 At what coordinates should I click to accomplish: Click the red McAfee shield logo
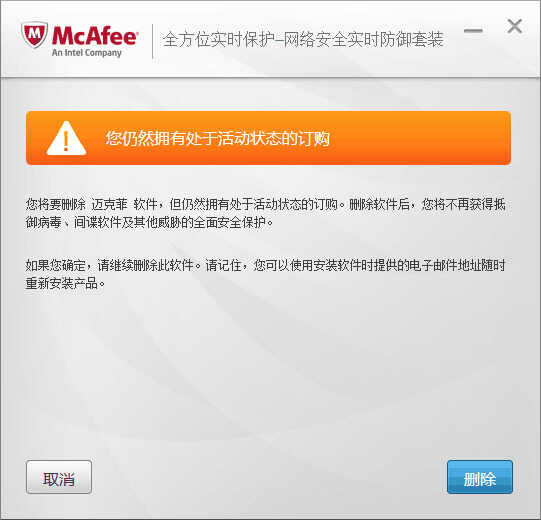[x=34, y=35]
